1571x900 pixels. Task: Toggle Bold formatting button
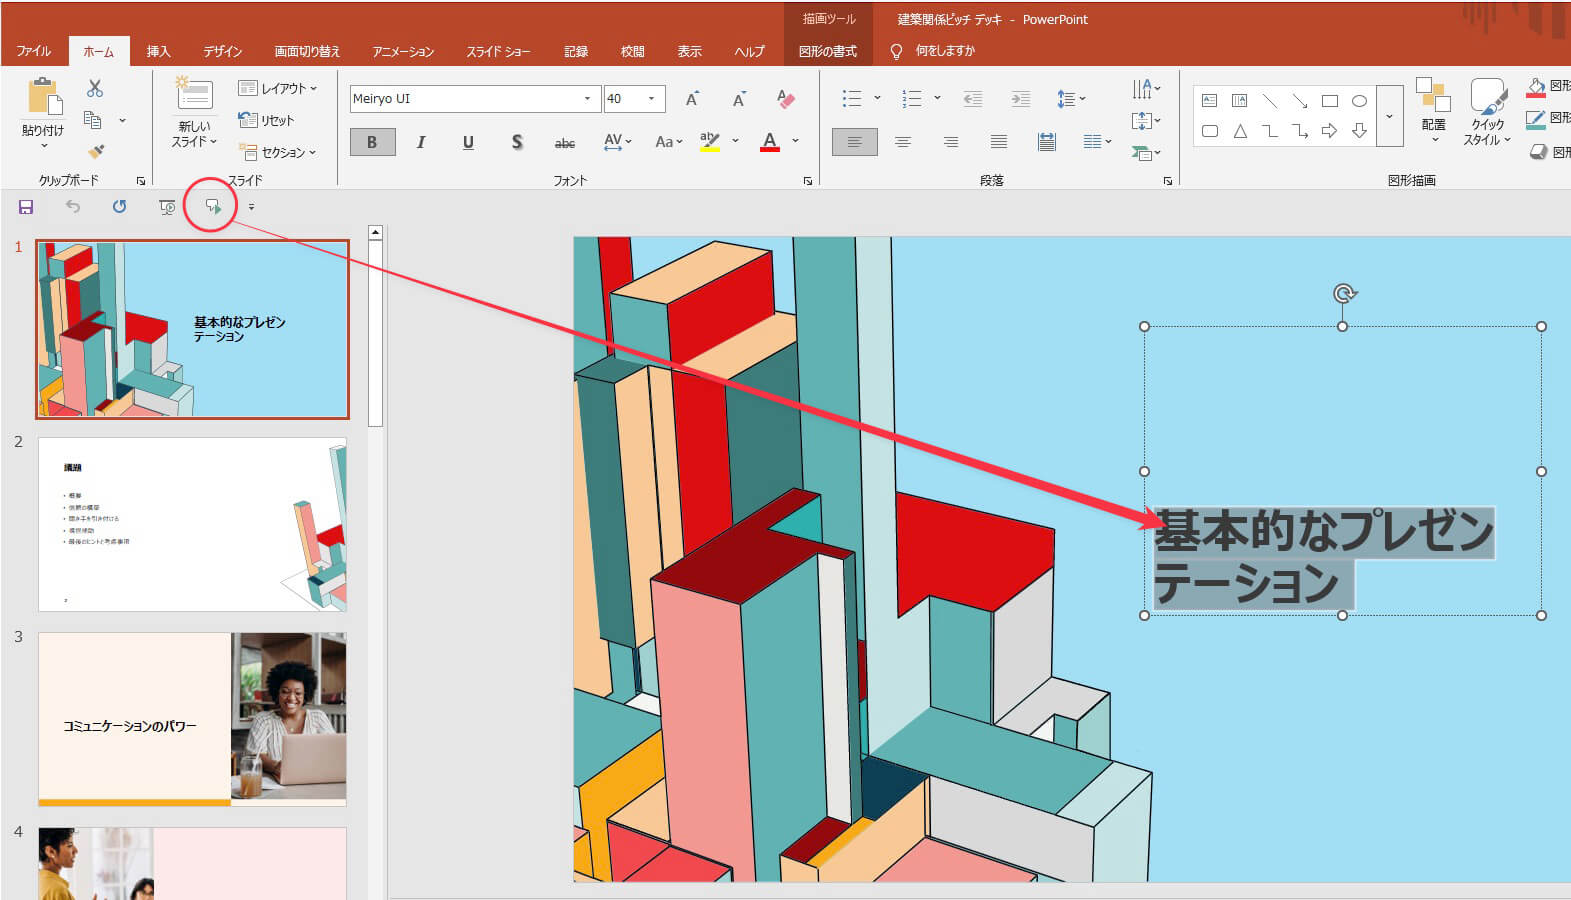click(372, 142)
